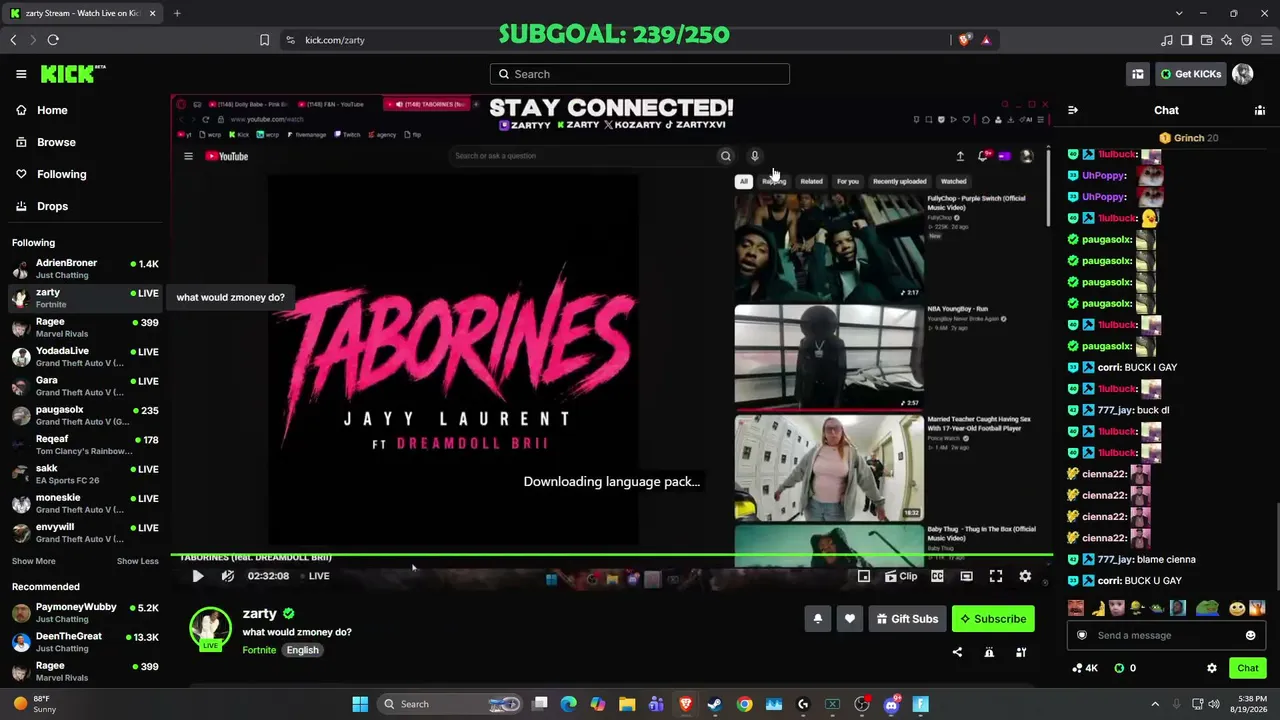1280x720 pixels.
Task: Open the Windows Start menu
Action: click(360, 704)
